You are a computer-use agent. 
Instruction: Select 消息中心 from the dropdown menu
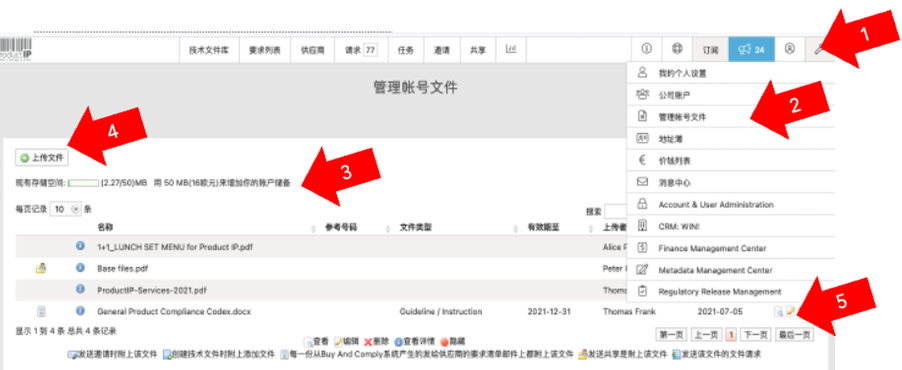tap(730, 182)
